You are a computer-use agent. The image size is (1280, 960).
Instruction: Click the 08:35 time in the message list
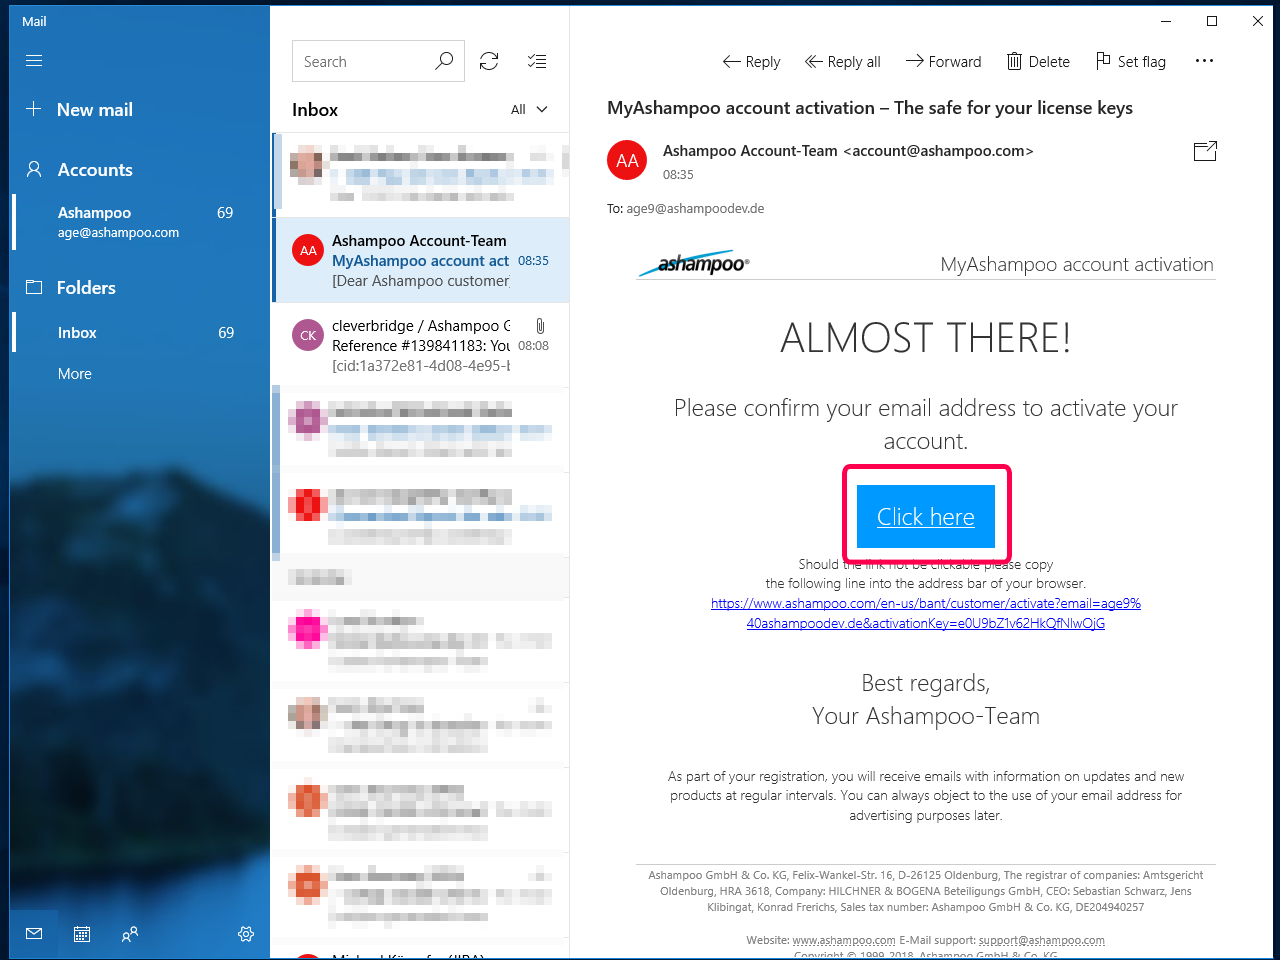click(533, 261)
